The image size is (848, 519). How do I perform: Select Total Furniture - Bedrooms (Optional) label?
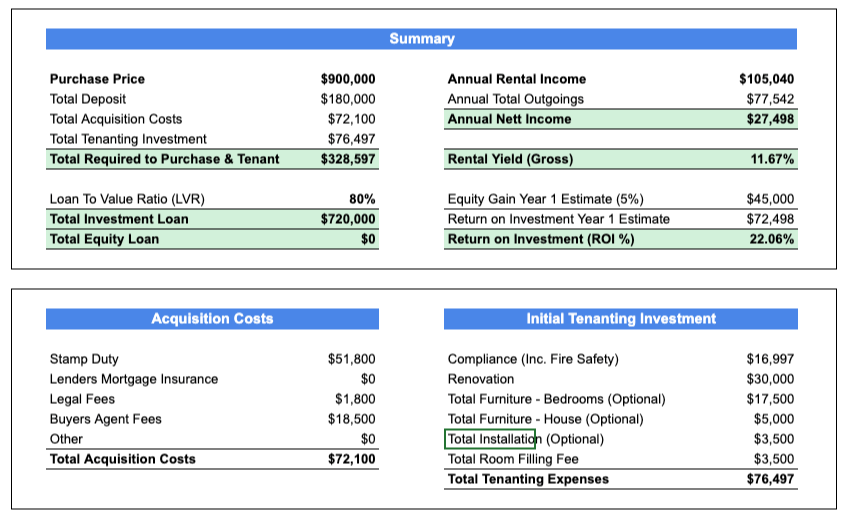point(556,399)
